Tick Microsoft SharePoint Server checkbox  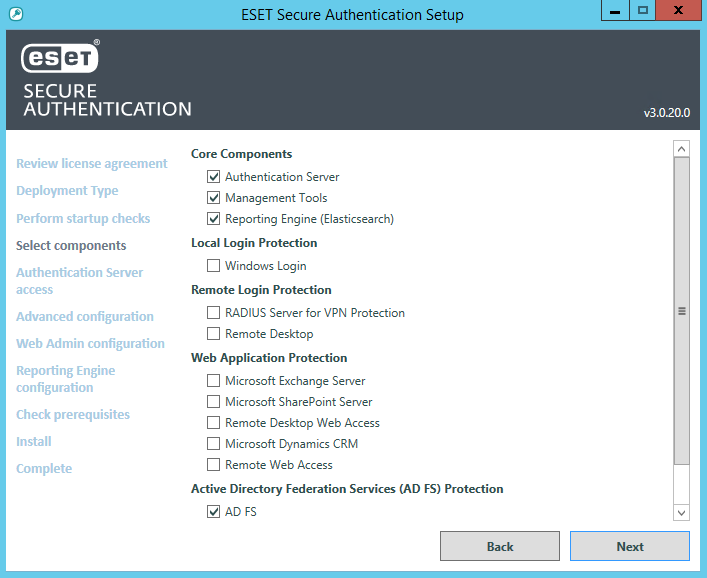pyautogui.click(x=213, y=402)
